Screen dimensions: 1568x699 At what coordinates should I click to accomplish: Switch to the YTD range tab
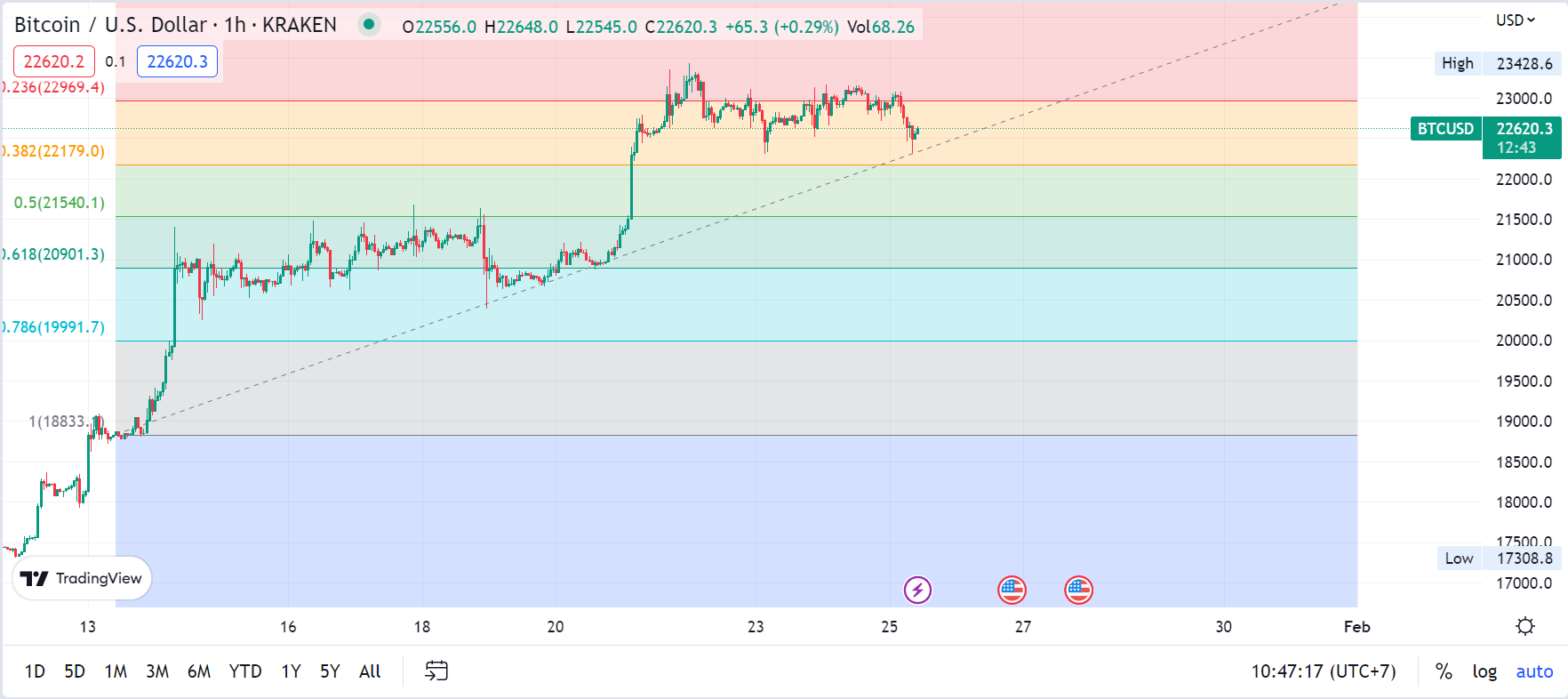point(244,671)
